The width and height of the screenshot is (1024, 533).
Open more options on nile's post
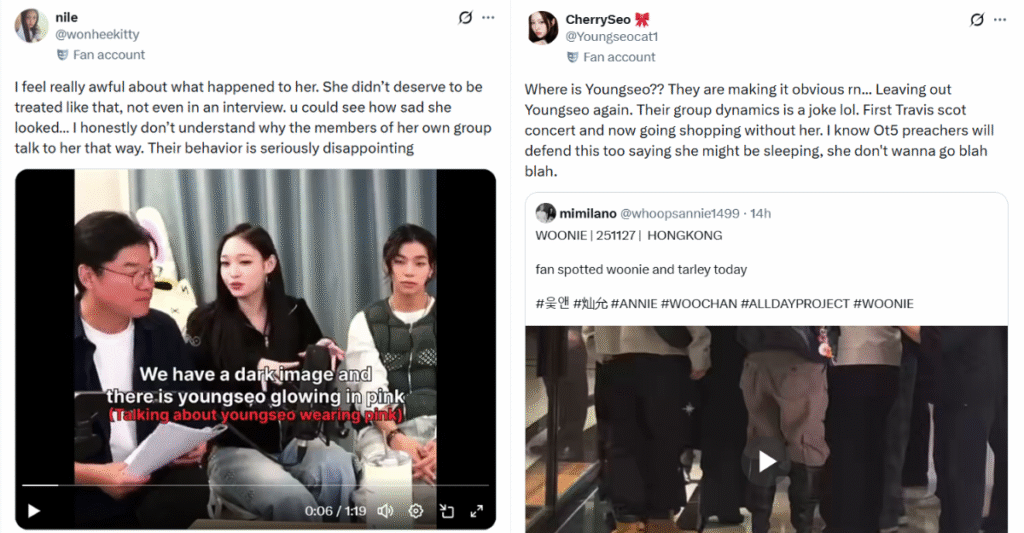pos(488,18)
